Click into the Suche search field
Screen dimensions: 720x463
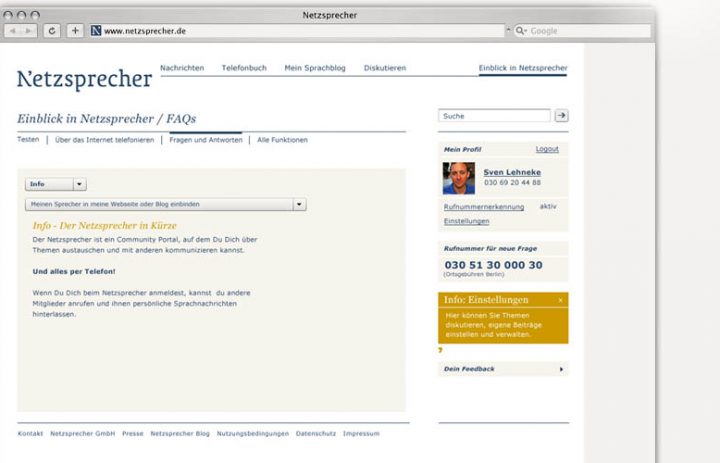[494, 116]
